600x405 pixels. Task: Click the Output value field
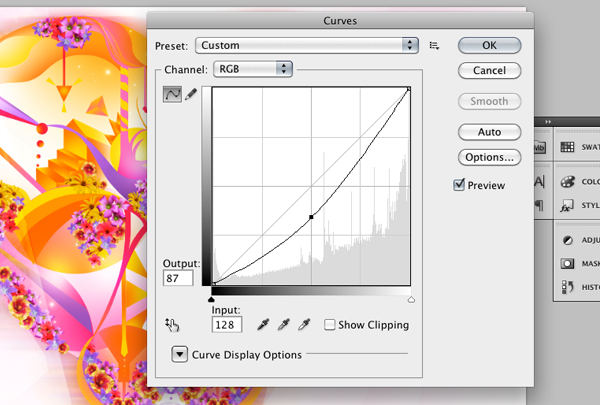pos(178,278)
